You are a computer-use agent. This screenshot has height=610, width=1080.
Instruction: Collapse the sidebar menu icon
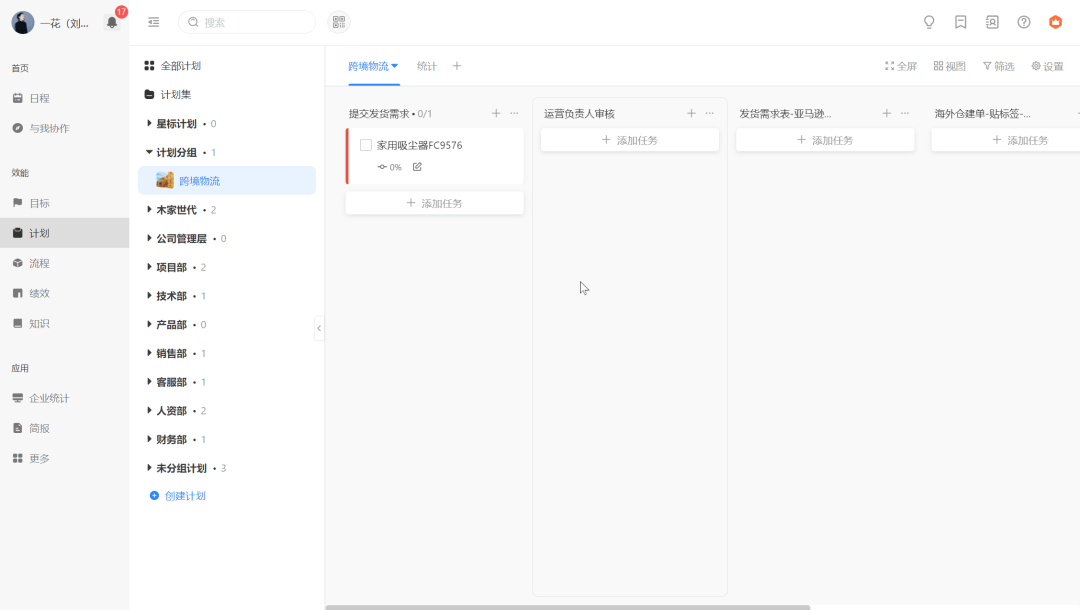(154, 22)
